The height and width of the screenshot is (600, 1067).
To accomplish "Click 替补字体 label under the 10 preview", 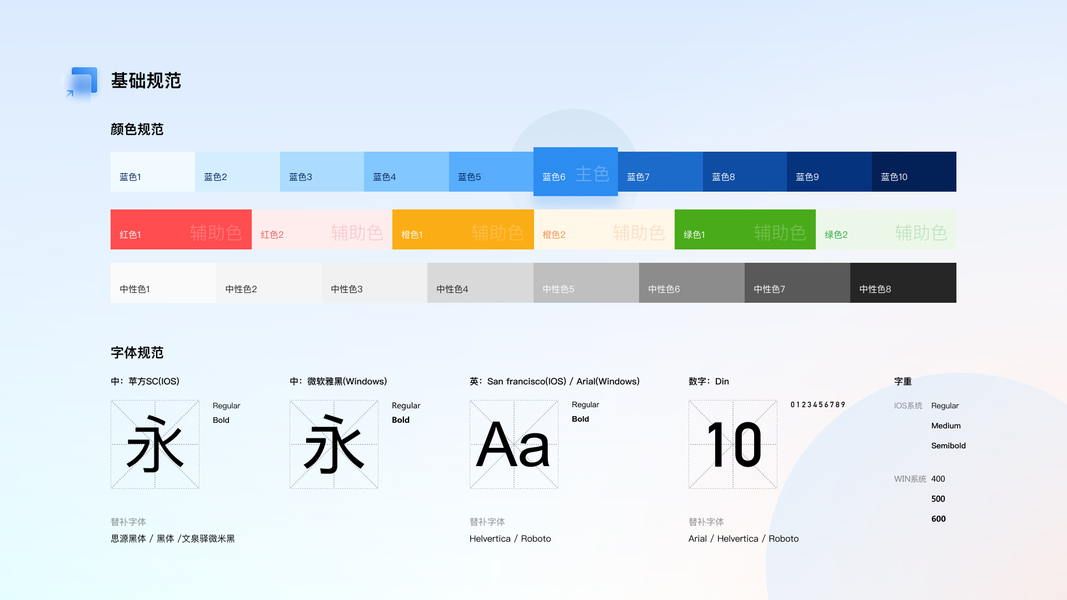I will (x=706, y=522).
